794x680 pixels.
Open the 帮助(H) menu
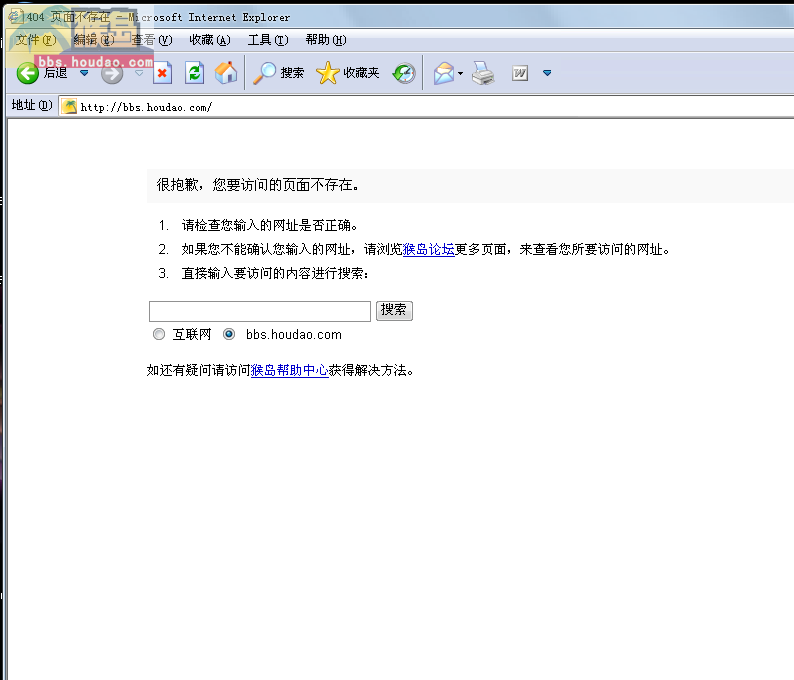click(x=326, y=40)
